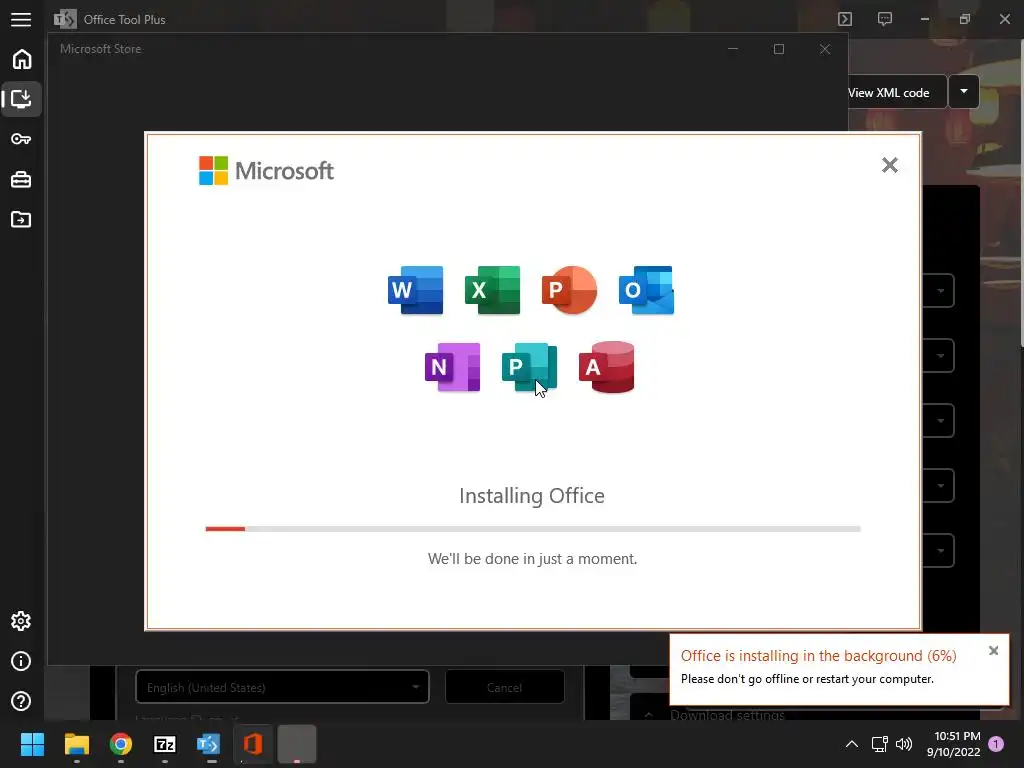1024x768 pixels.
Task: Click the Word icon in the installer
Action: tap(415, 290)
